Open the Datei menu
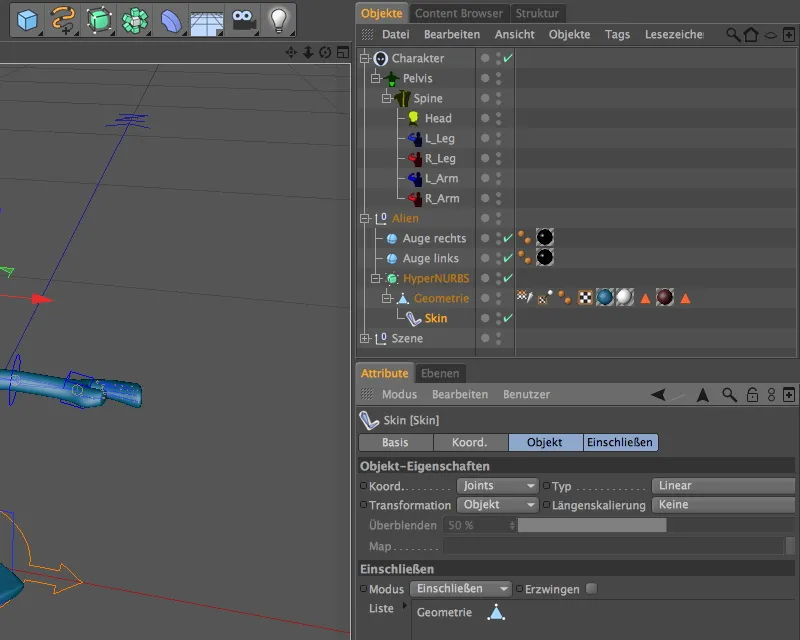 [395, 35]
